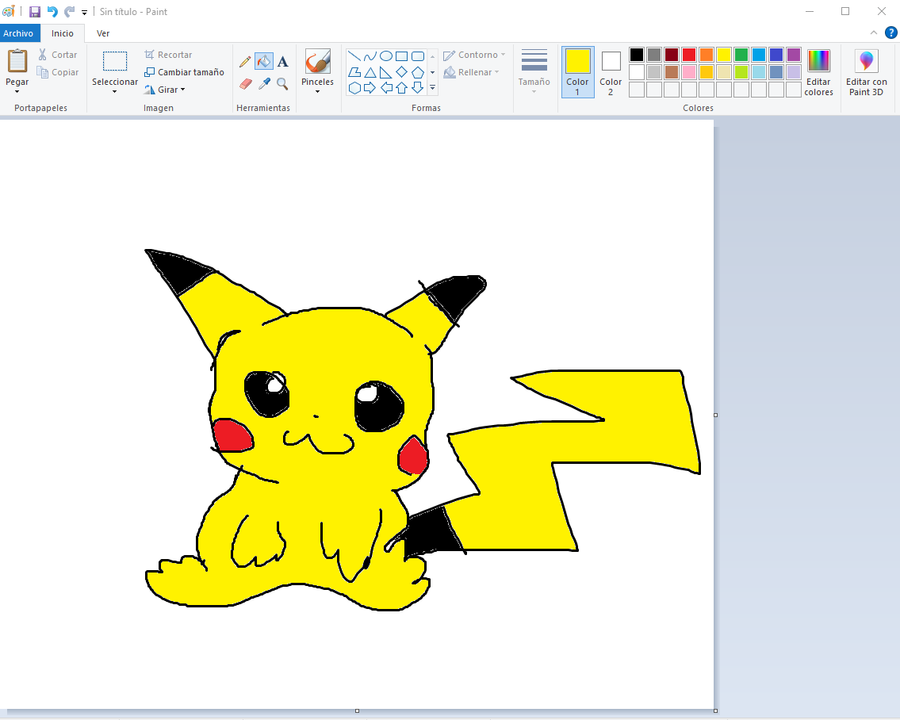
Task: Pick the purple color swatch
Action: coord(794,55)
